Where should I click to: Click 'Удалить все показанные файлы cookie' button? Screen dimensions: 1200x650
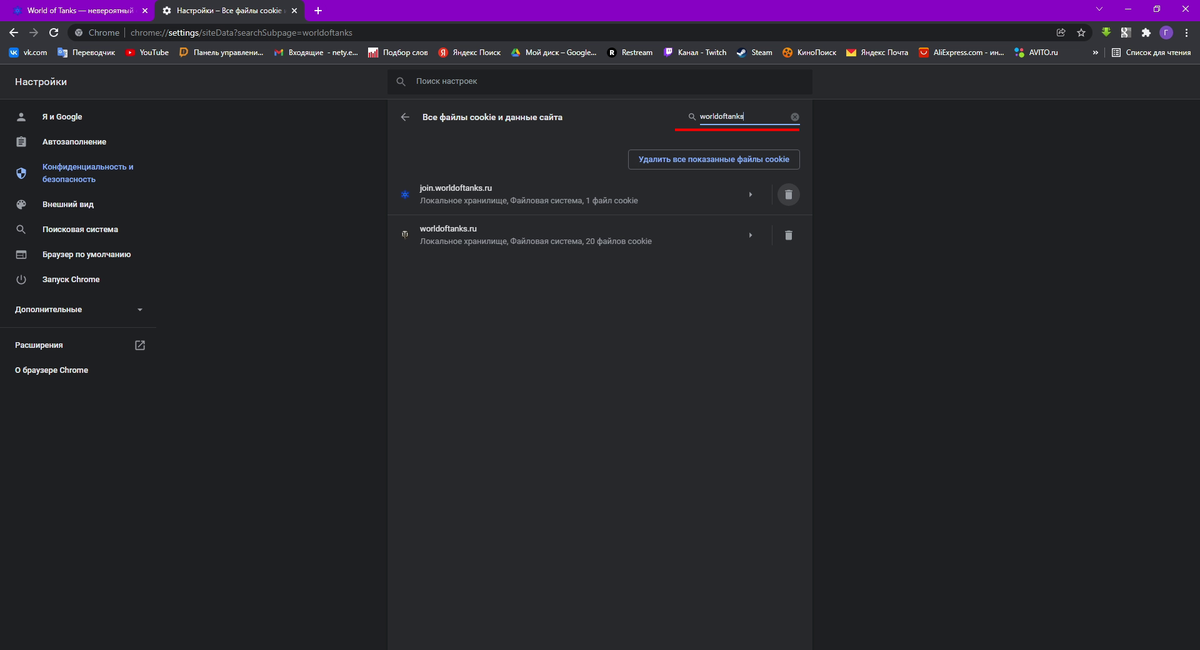714,159
